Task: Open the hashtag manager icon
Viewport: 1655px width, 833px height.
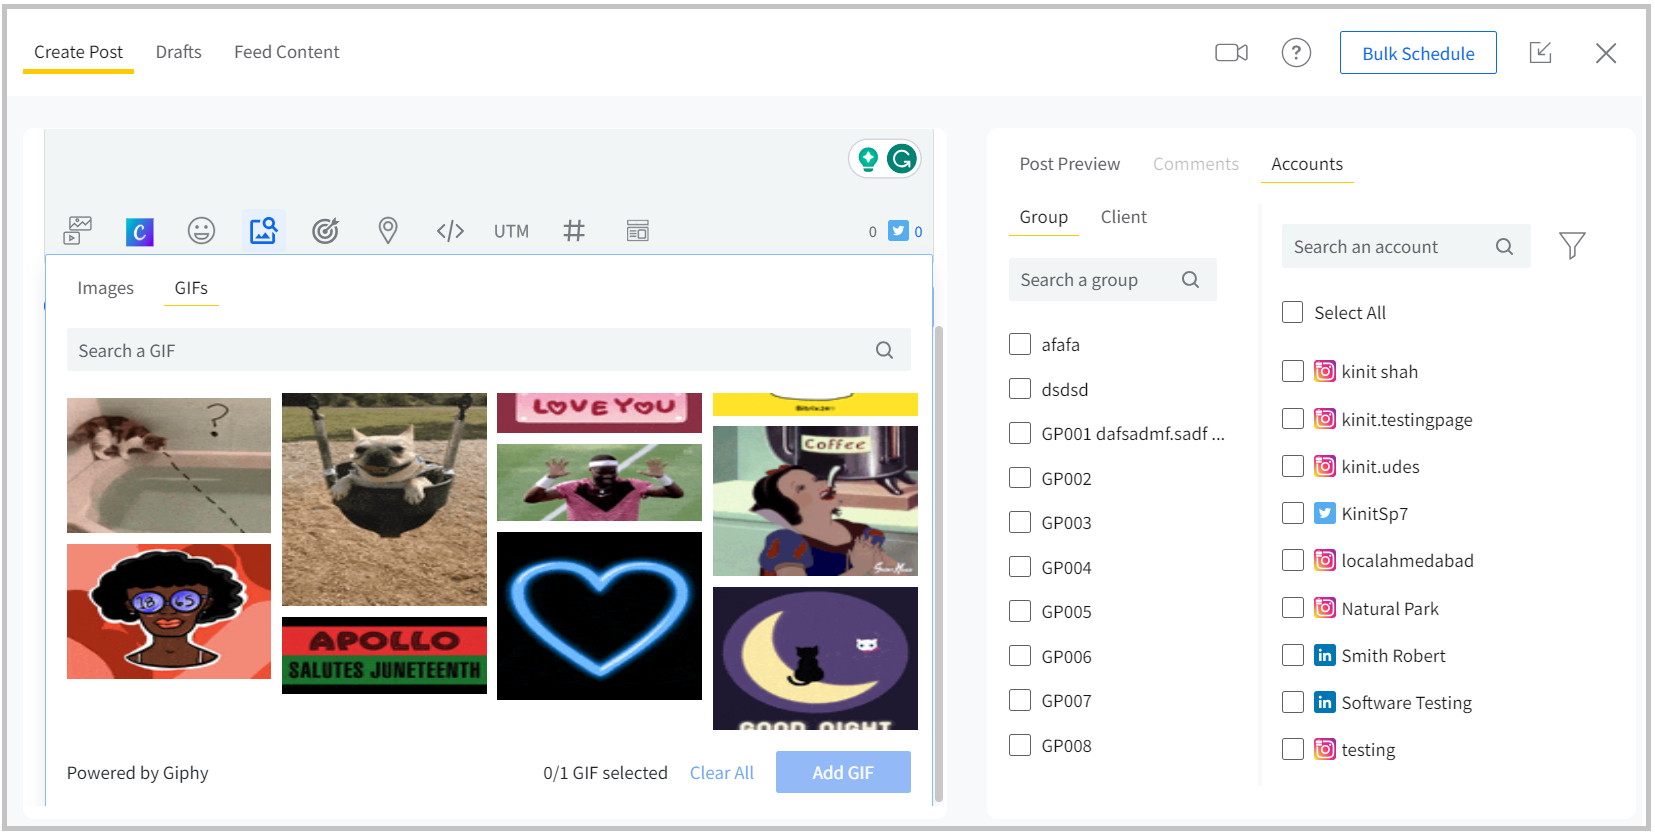Action: coord(574,231)
